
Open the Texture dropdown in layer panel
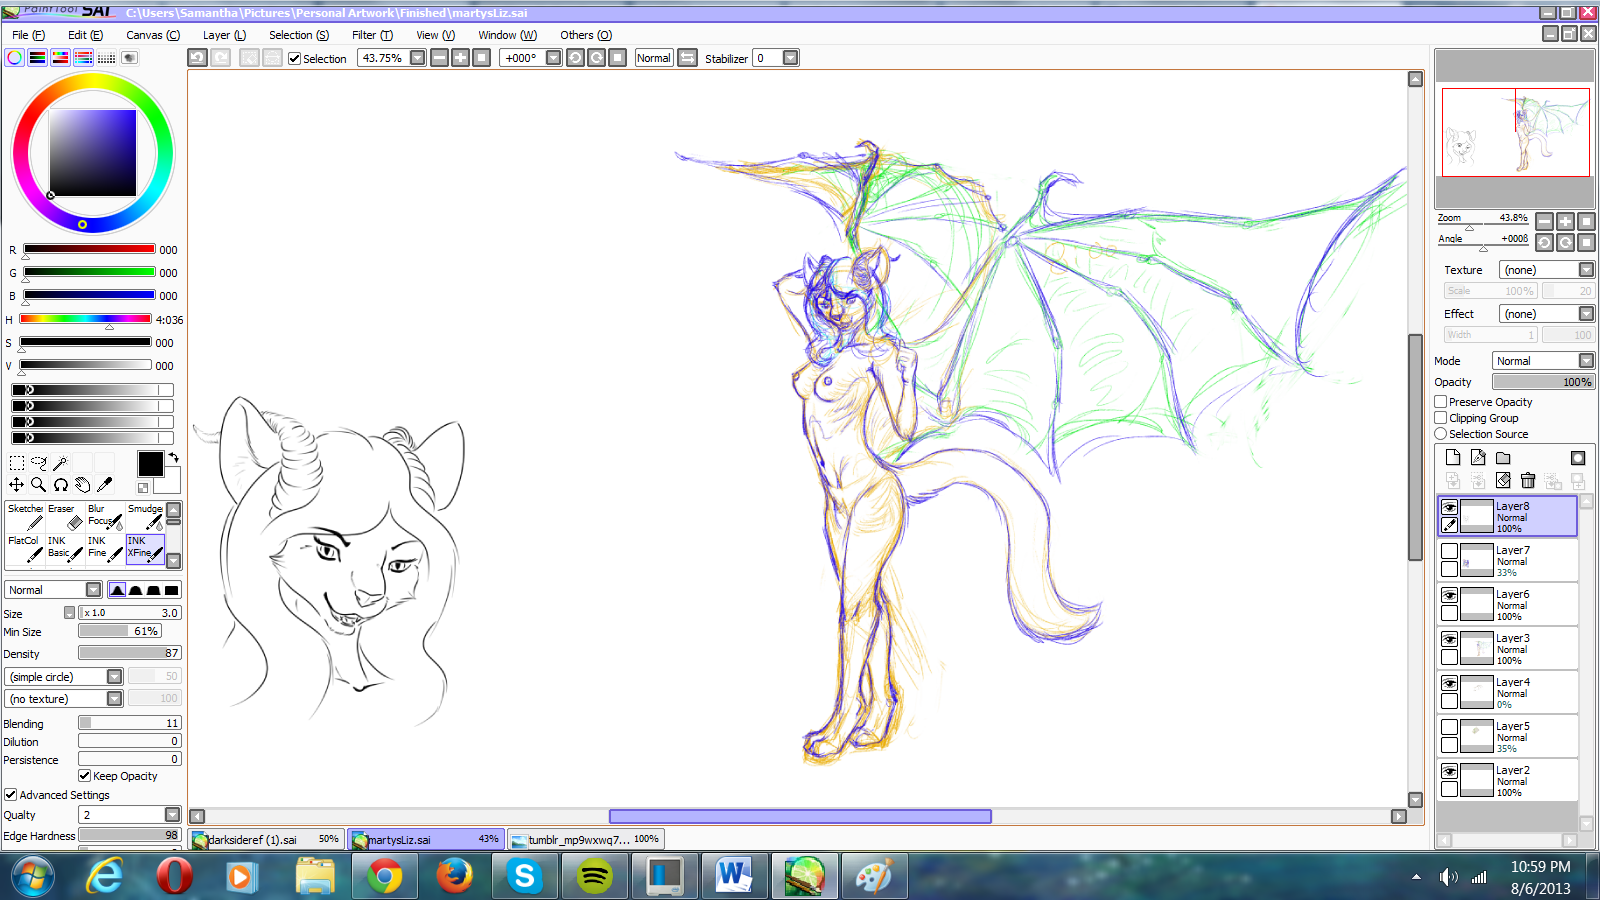[1586, 270]
